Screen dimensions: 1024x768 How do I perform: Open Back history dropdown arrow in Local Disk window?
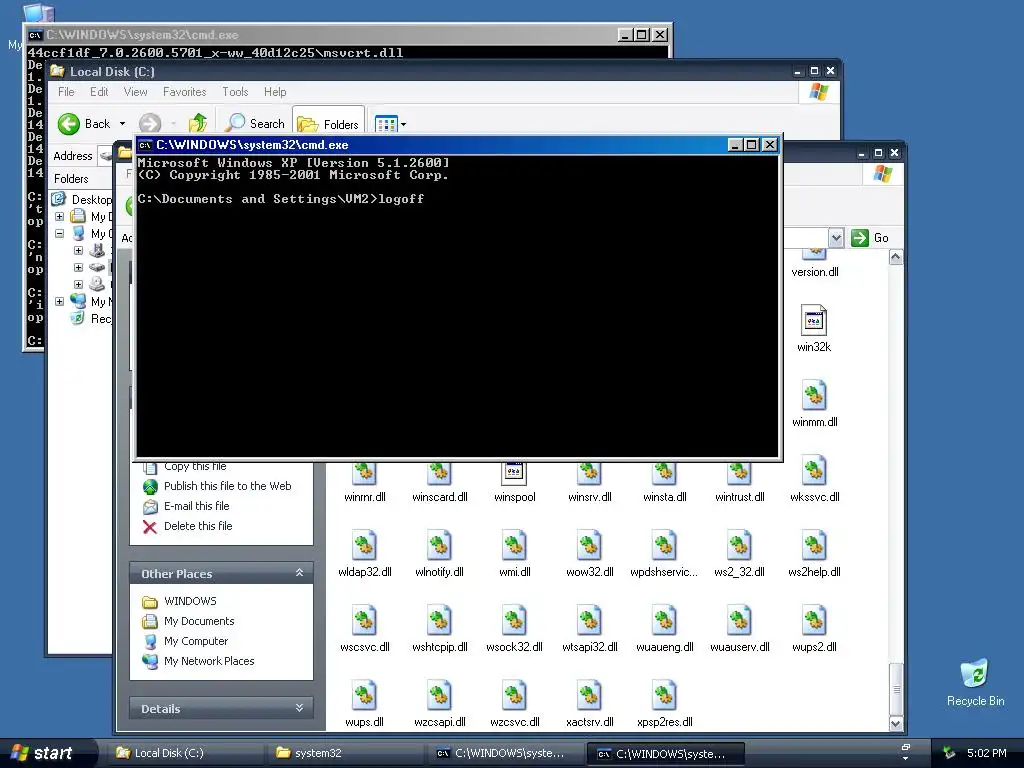click(x=122, y=123)
